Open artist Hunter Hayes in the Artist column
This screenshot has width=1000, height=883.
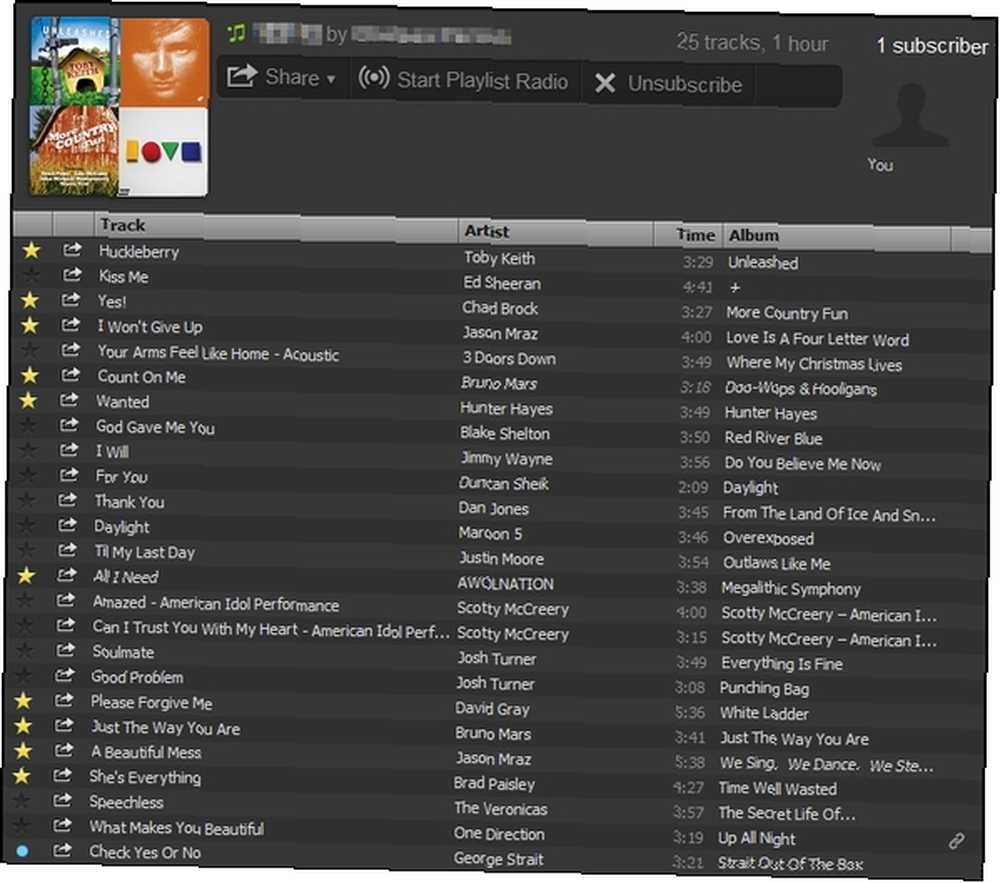(506, 409)
